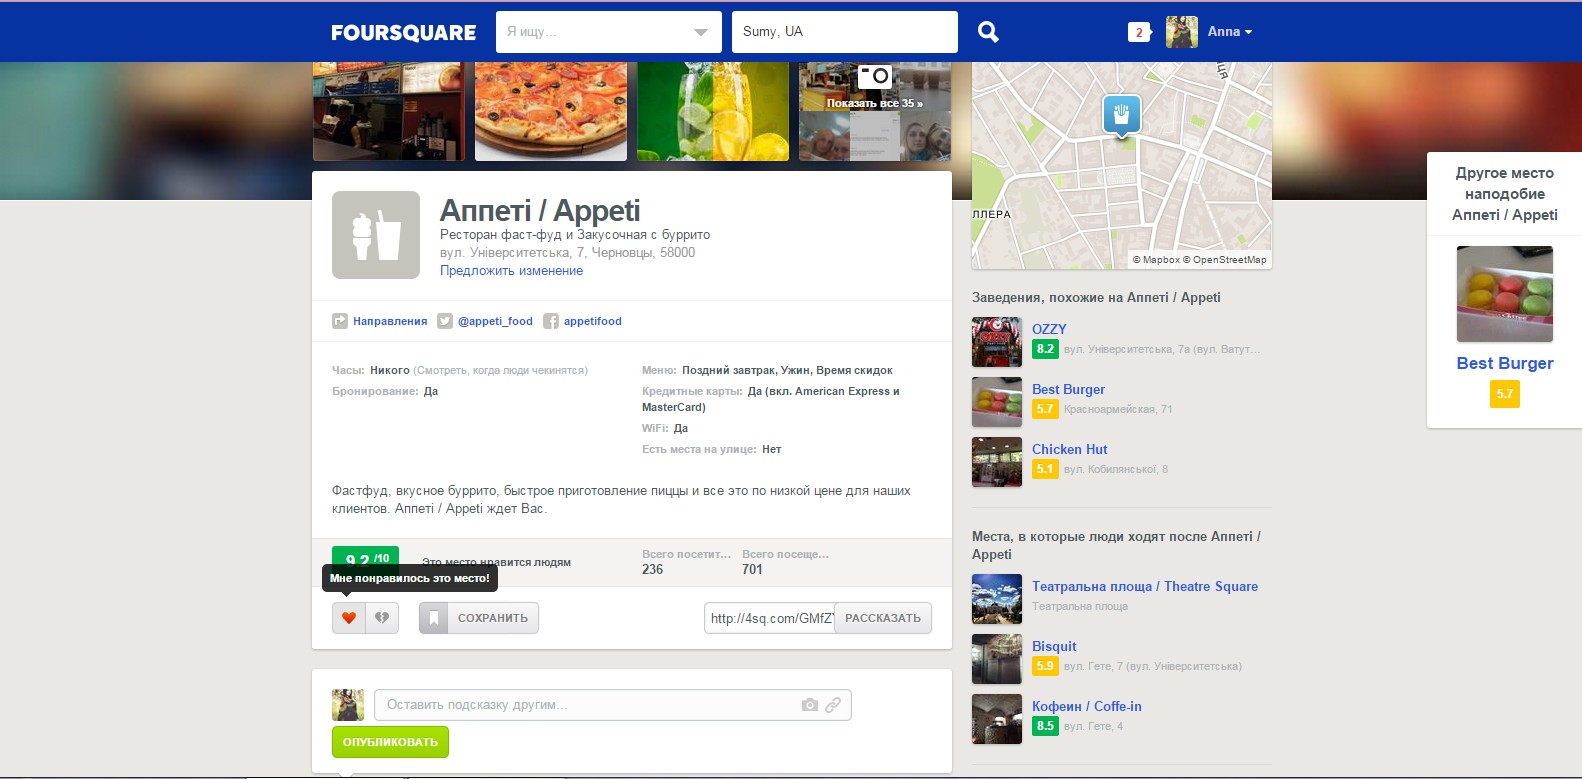Click user avatar beside tip field
1582x779 pixels.
click(348, 705)
